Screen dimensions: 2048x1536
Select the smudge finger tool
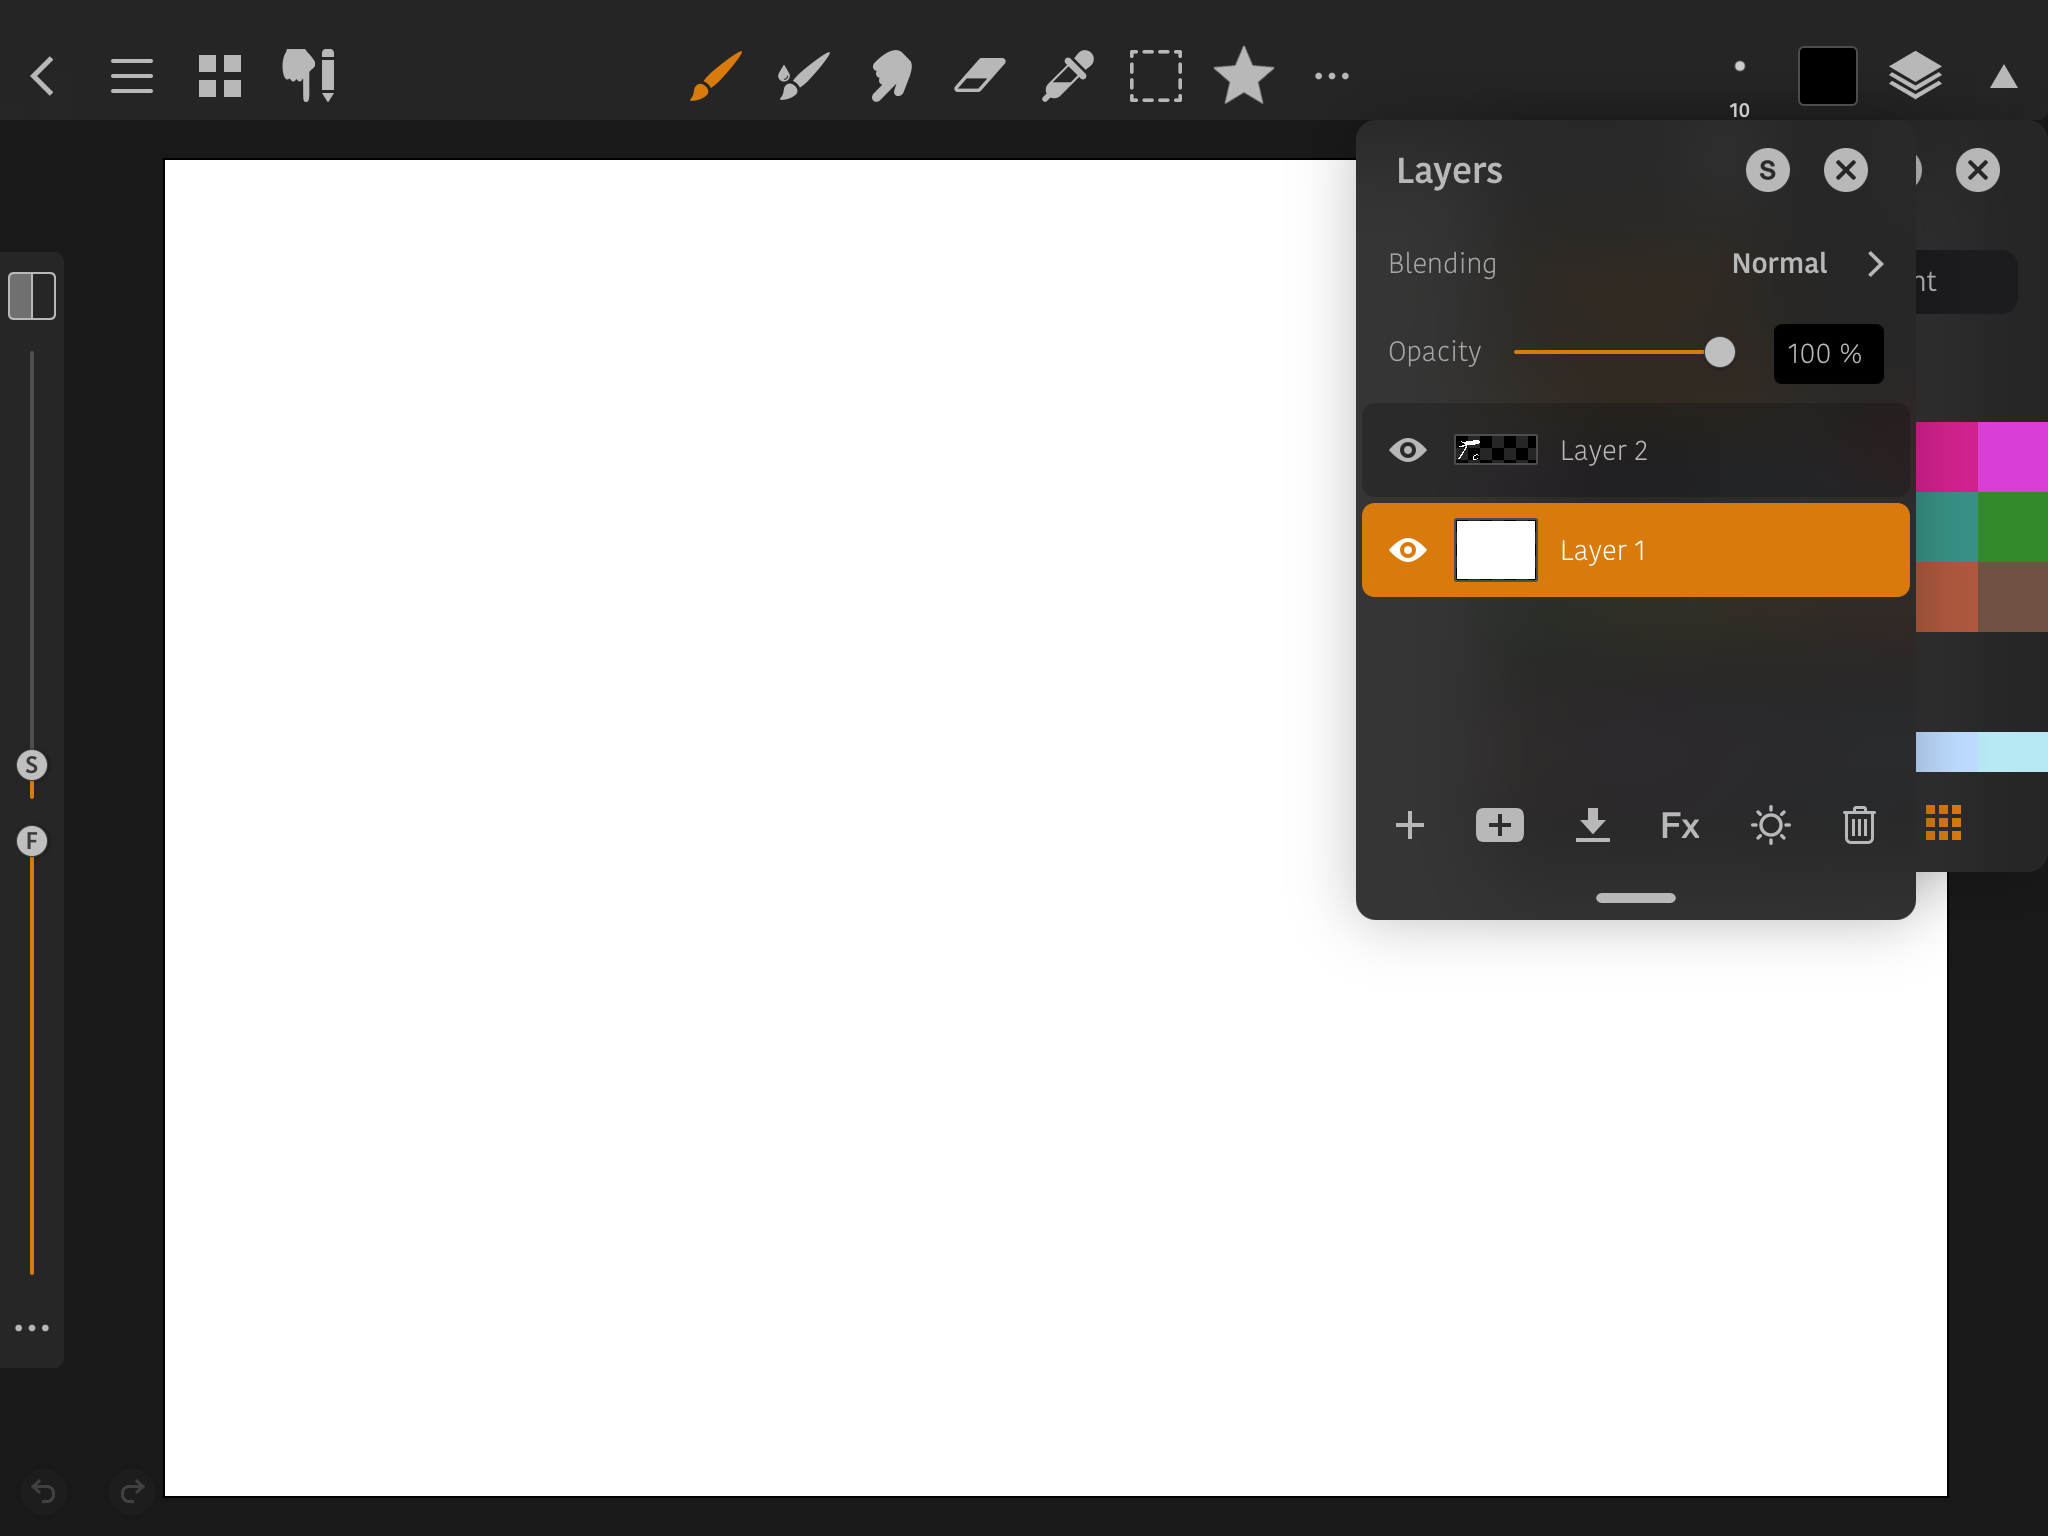point(891,76)
